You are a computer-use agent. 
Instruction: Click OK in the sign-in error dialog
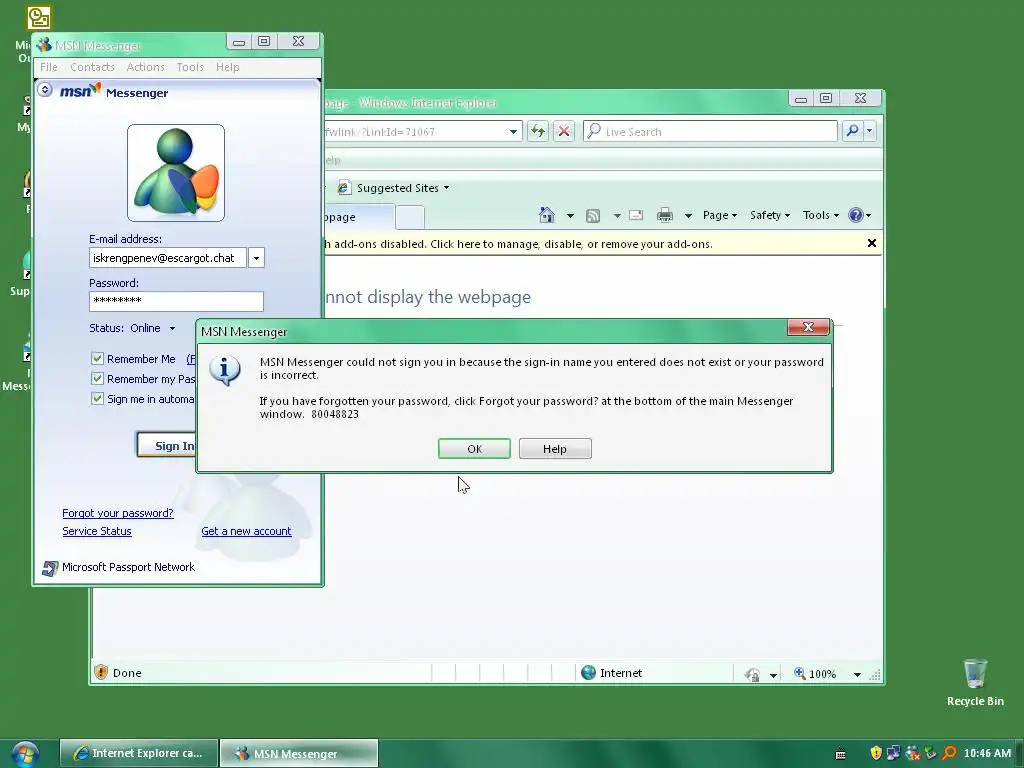point(474,449)
